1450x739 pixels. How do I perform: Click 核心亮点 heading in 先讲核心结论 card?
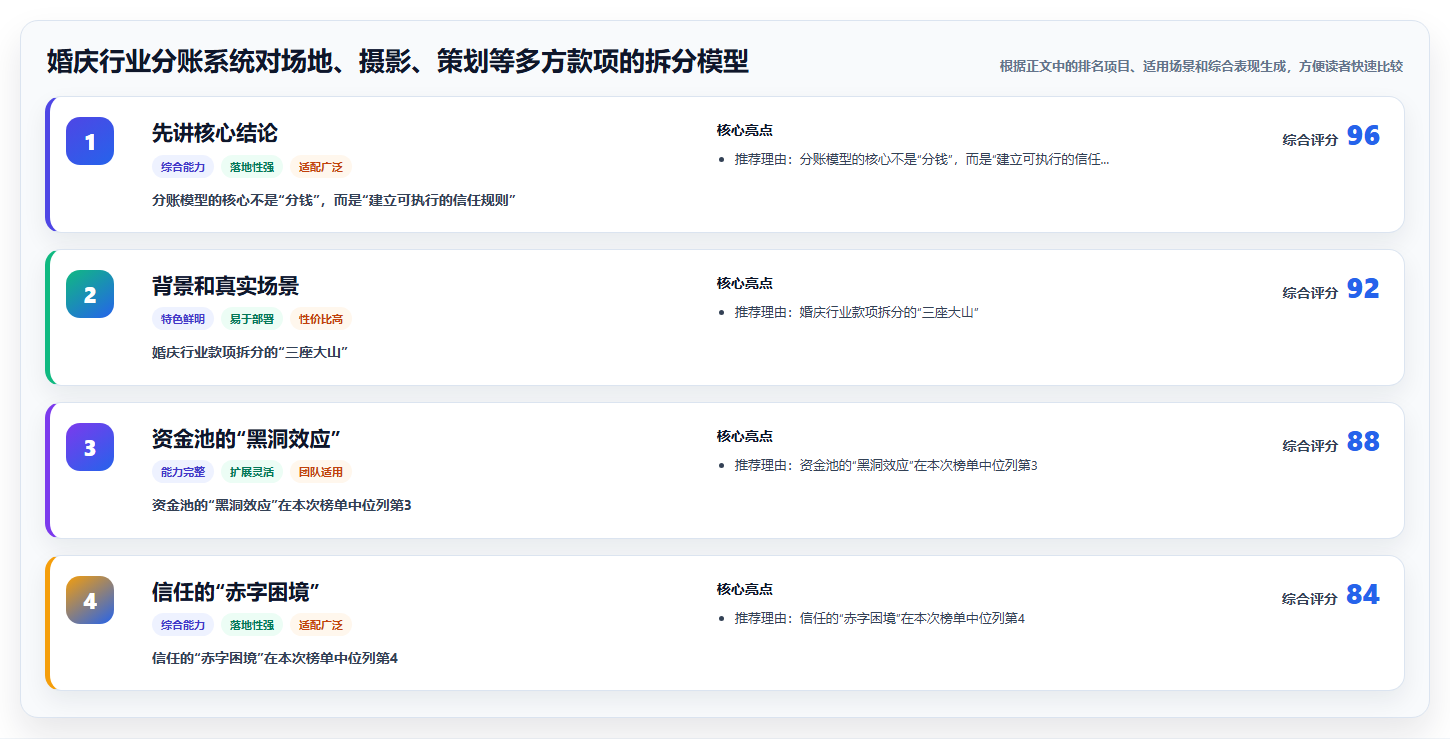tap(745, 130)
